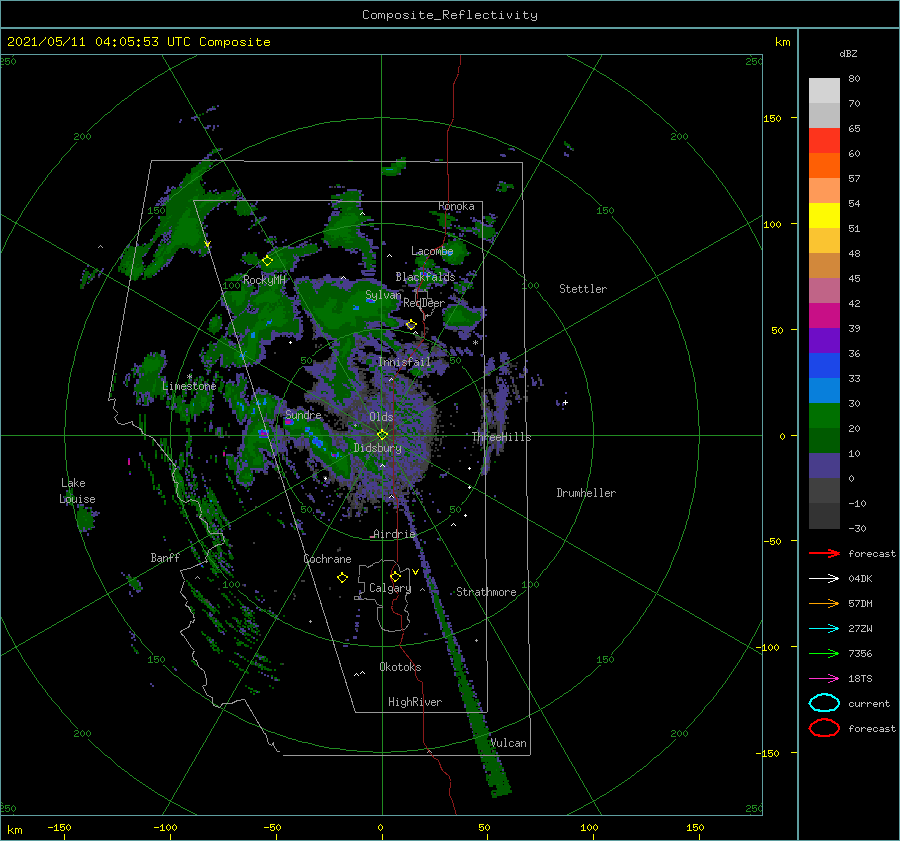Click the yellow diamond marker by RedDeer
This screenshot has width=900, height=841.
click(411, 325)
